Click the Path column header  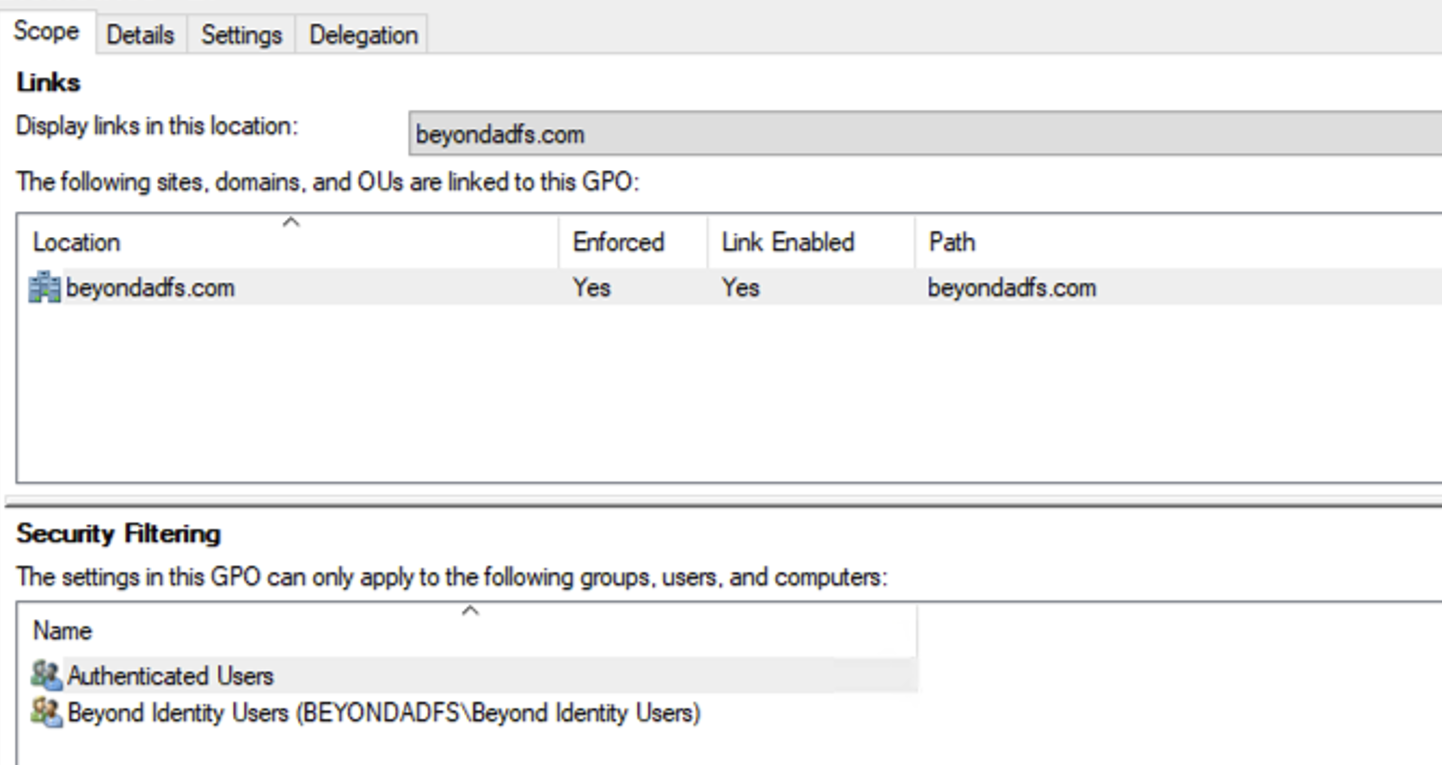(951, 242)
